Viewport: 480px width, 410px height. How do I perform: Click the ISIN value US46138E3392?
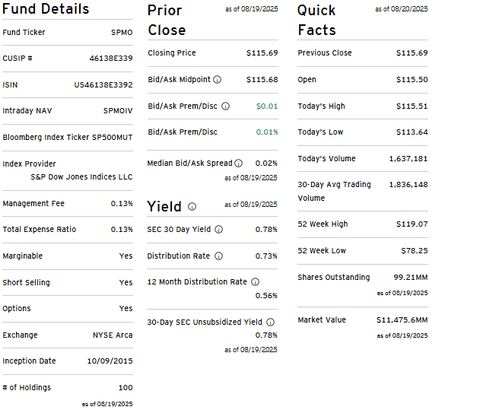tap(103, 85)
